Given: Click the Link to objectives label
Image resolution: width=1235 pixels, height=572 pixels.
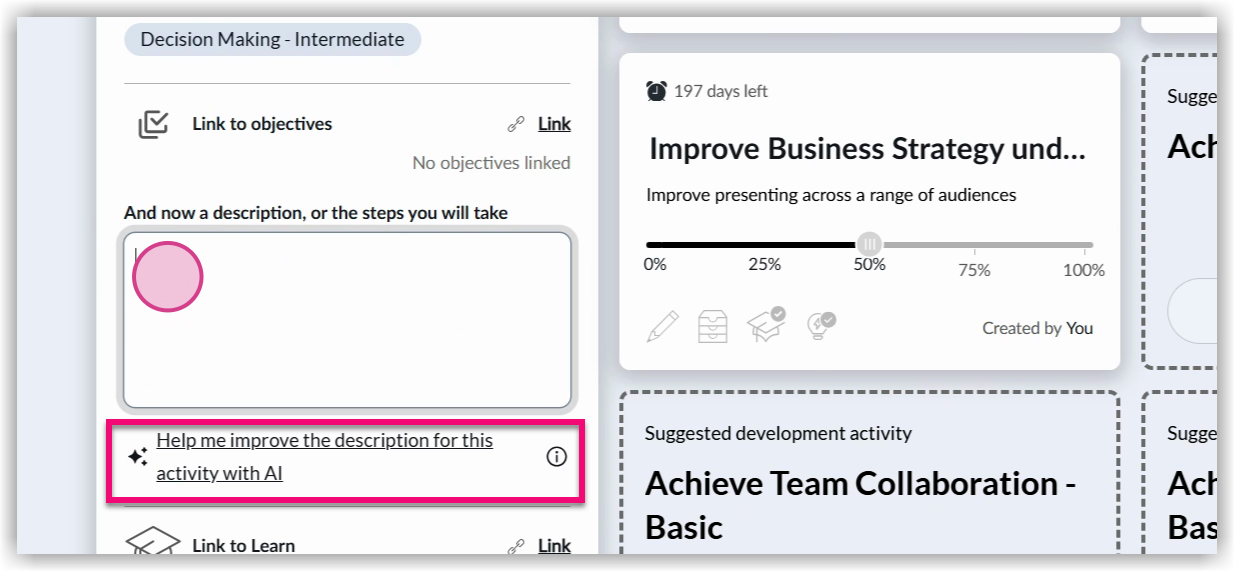Looking at the screenshot, I should point(262,124).
